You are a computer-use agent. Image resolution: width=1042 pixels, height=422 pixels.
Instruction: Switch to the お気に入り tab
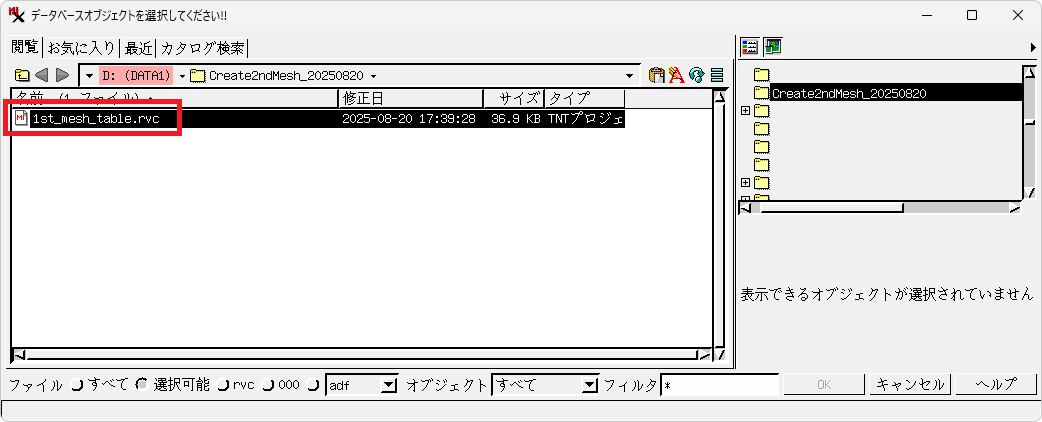(82, 48)
